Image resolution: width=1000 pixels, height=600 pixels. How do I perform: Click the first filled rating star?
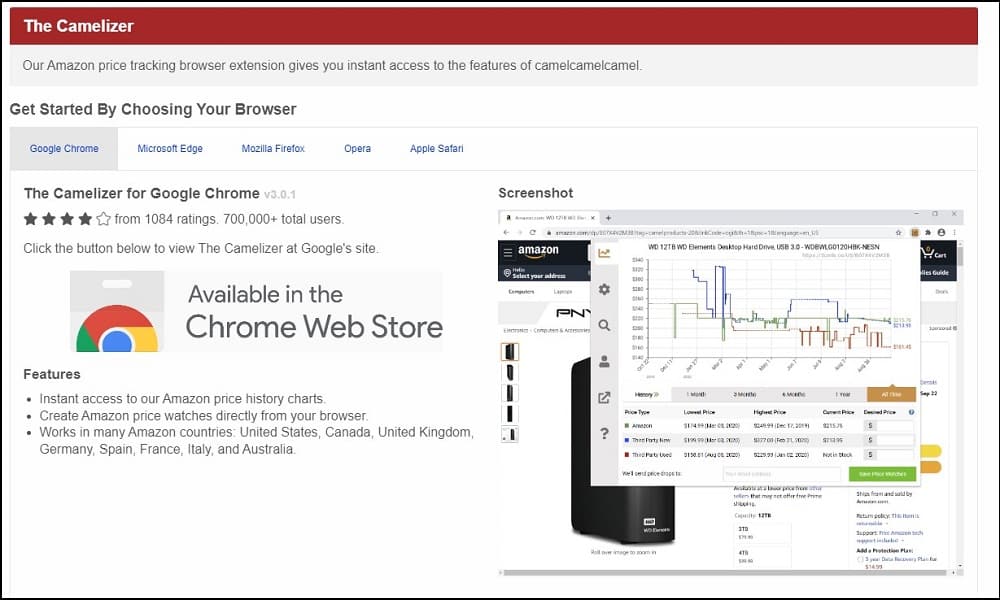30,219
